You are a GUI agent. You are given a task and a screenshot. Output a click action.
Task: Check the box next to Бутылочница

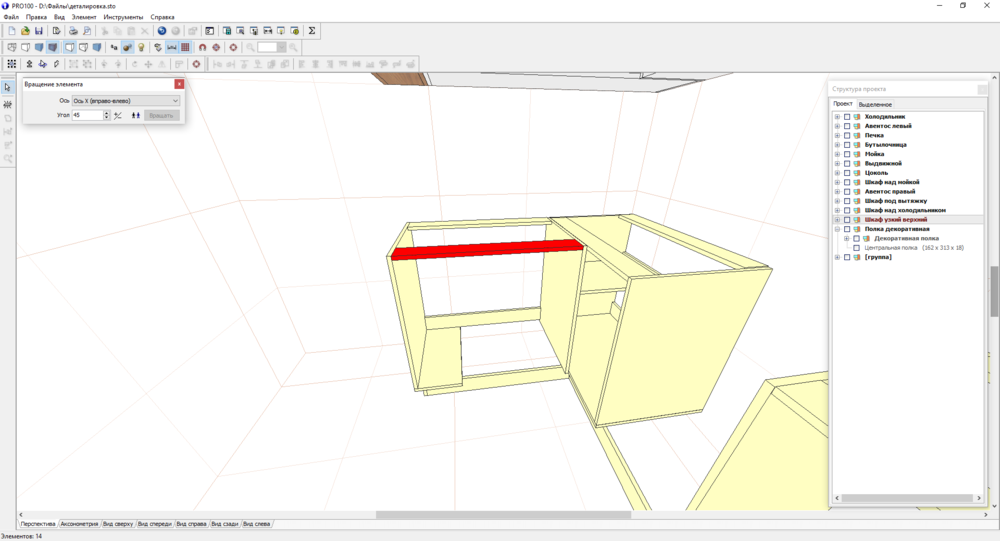847,145
